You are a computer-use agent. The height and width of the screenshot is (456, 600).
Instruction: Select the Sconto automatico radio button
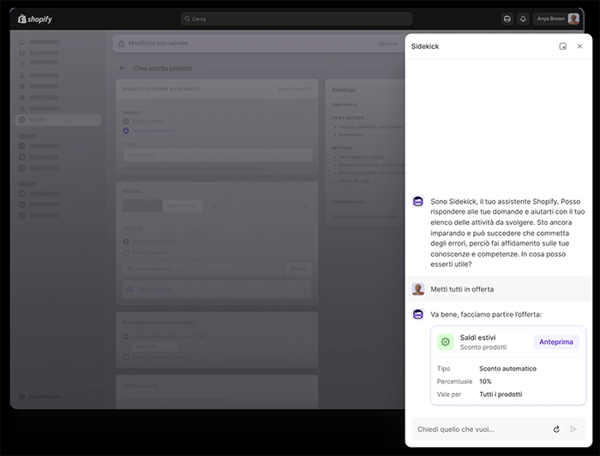126,131
